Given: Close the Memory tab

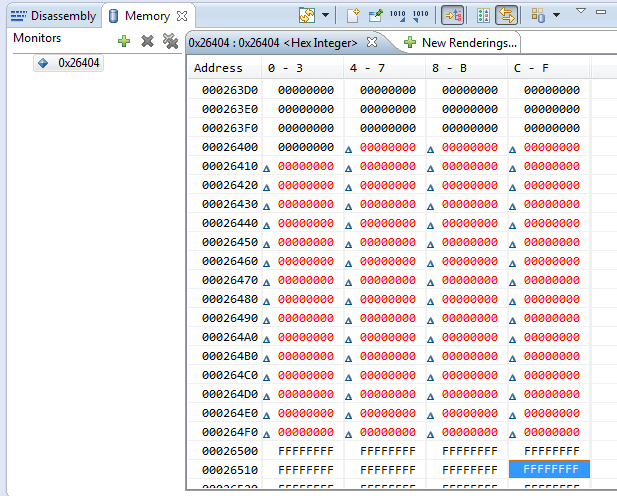Looking at the screenshot, I should pyautogui.click(x=182, y=16).
